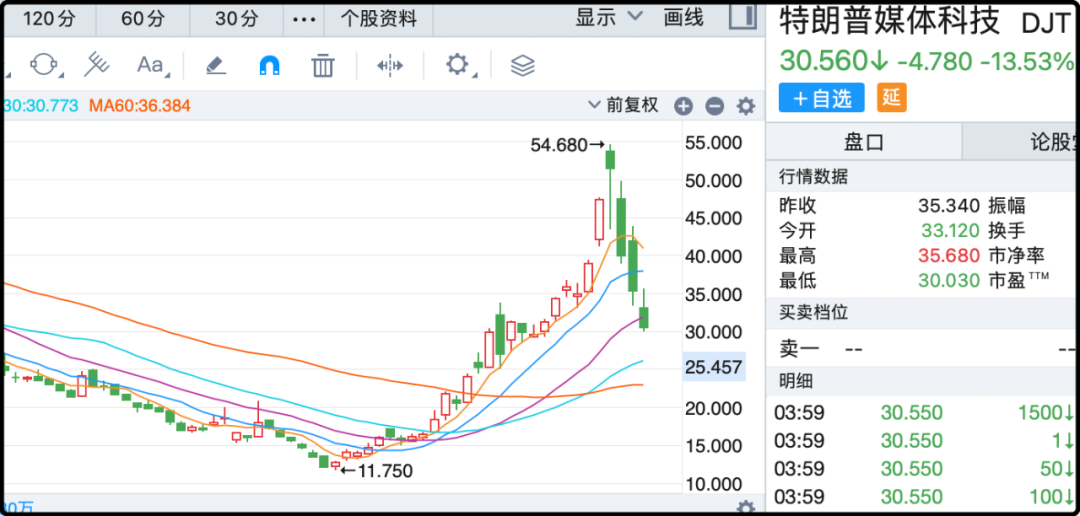Open chart indicator settings gear
Screen dimensions: 1080x516
745,106
